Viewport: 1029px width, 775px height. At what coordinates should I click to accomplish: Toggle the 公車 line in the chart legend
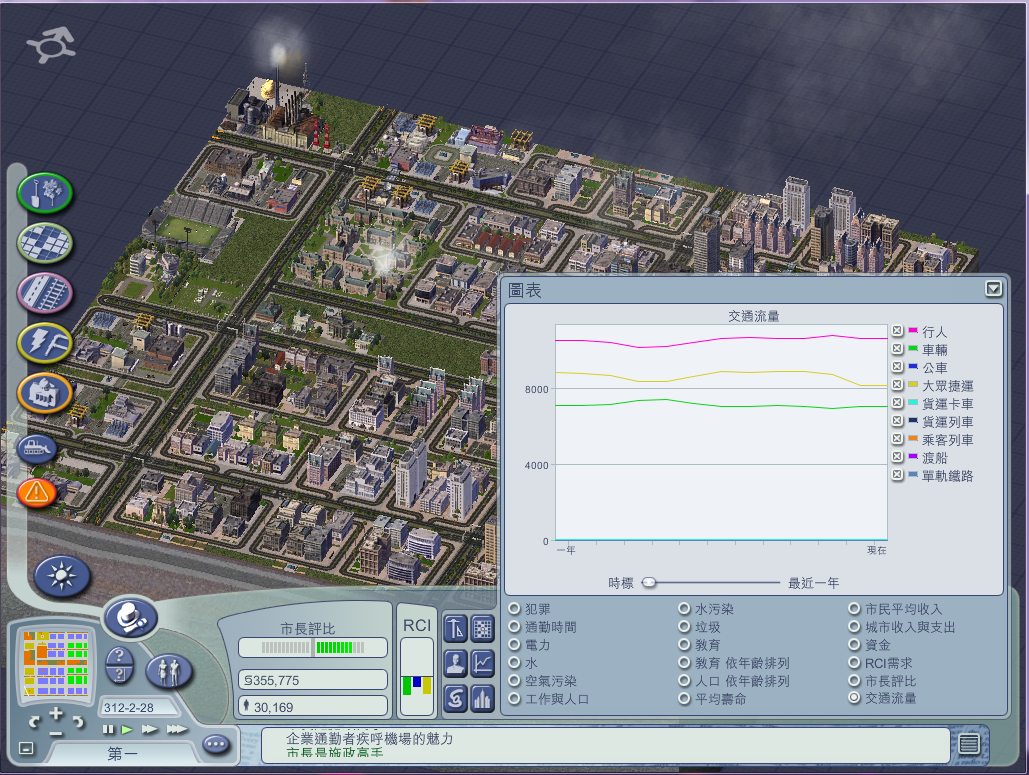pos(898,367)
